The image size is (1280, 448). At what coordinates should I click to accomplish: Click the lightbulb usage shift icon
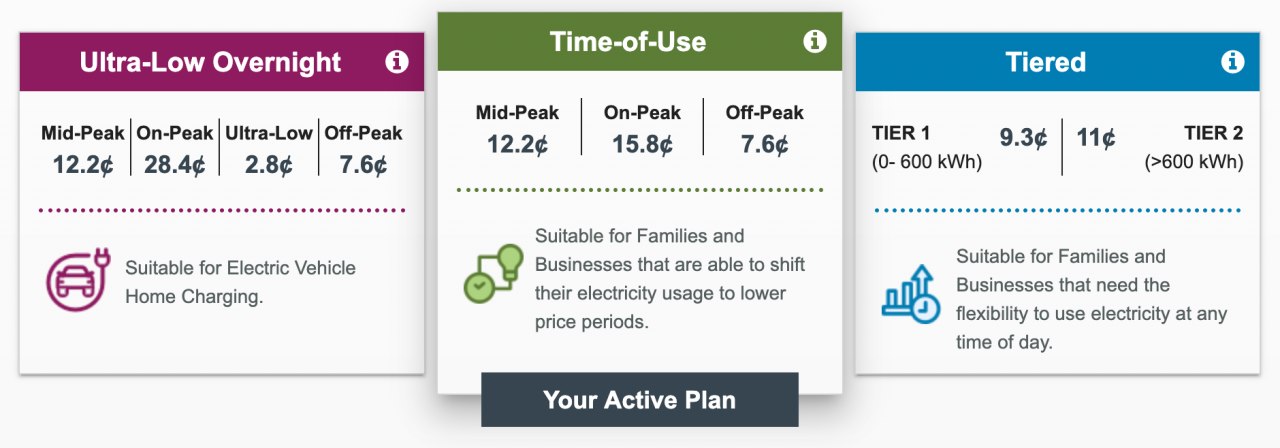pos(493,273)
